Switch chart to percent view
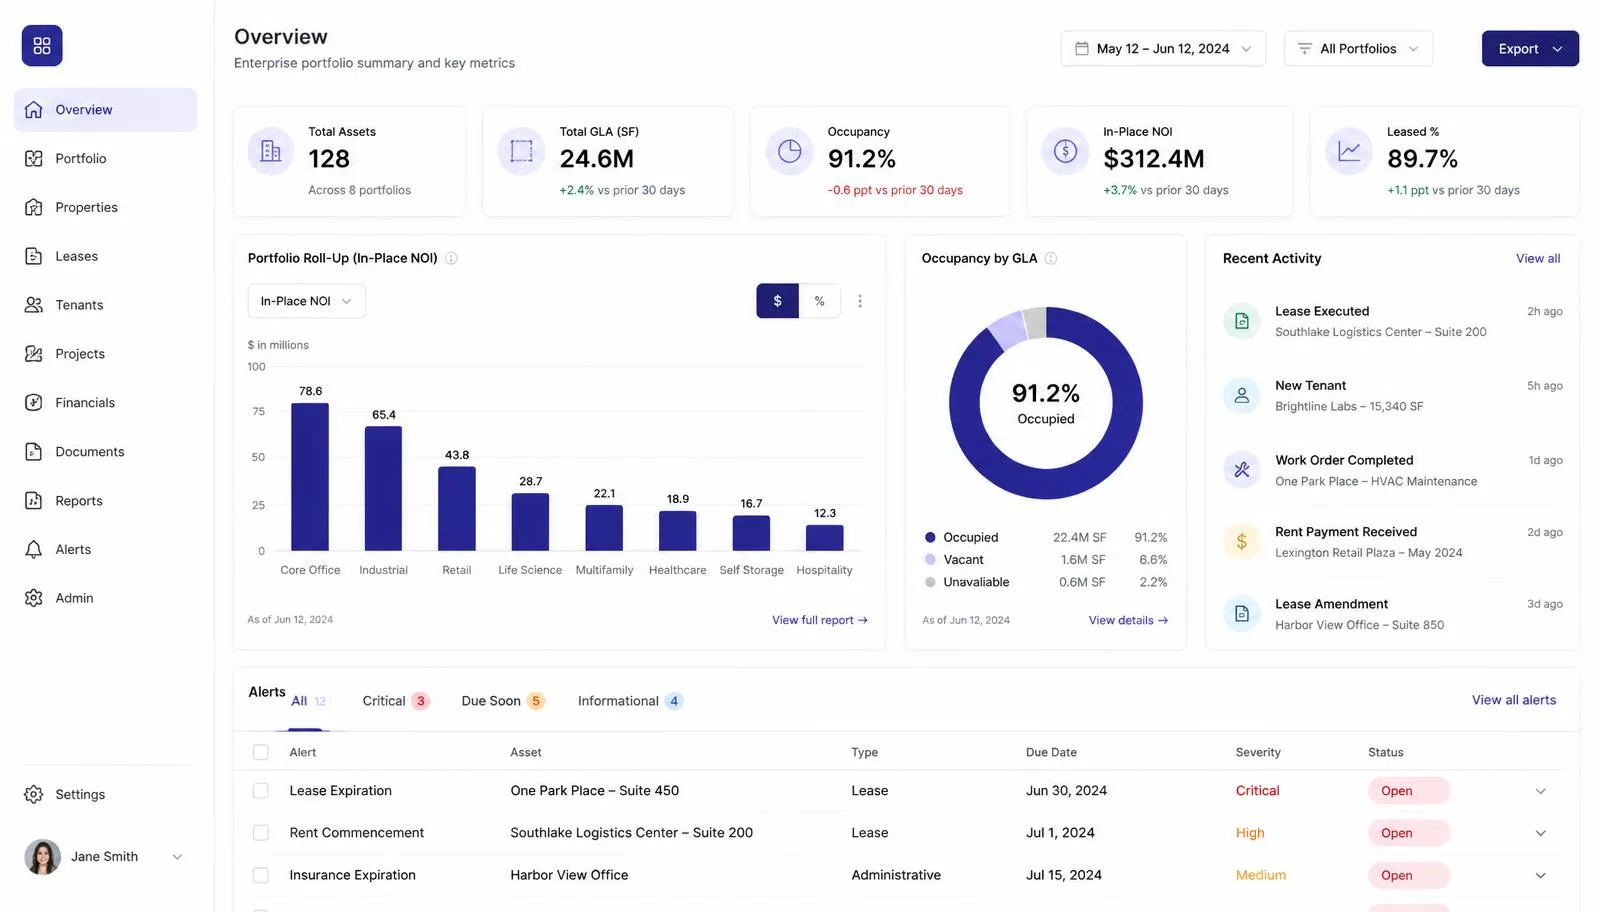 [820, 301]
